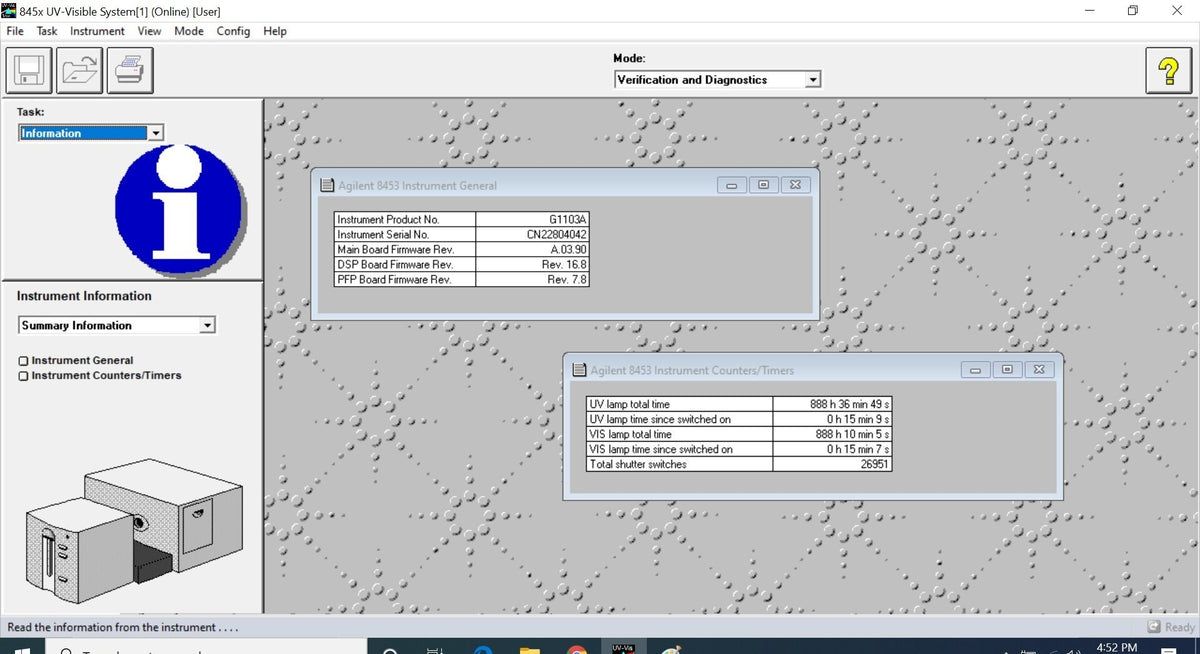Image resolution: width=1200 pixels, height=654 pixels.
Task: Click the Agilent 8453 Instrument General title bar
Action: pos(565,185)
